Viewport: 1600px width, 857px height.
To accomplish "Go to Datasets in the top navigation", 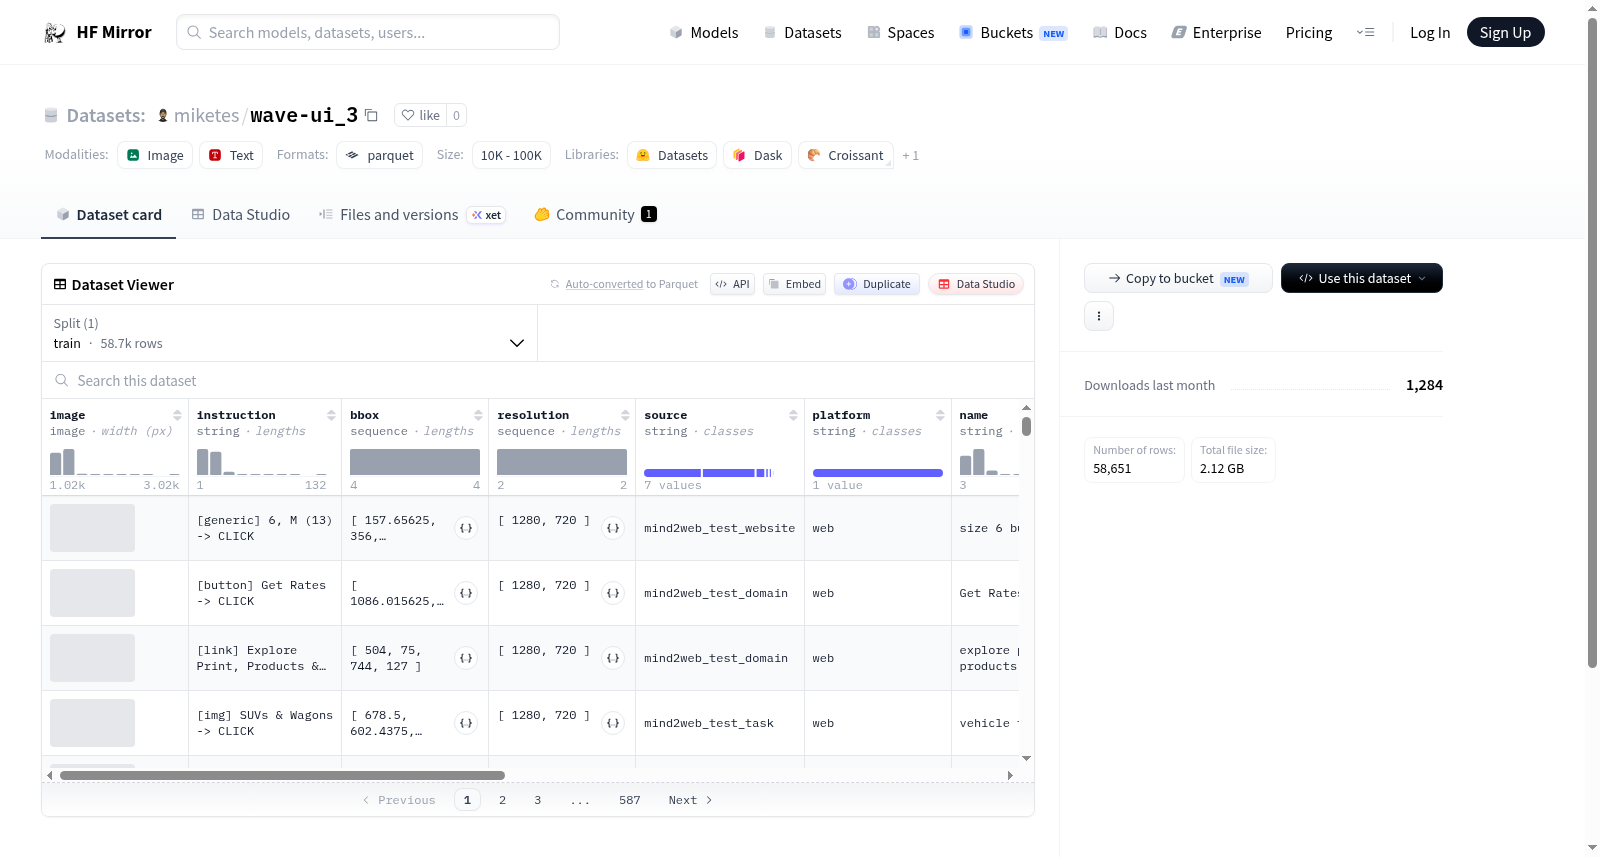I will pyautogui.click(x=802, y=32).
